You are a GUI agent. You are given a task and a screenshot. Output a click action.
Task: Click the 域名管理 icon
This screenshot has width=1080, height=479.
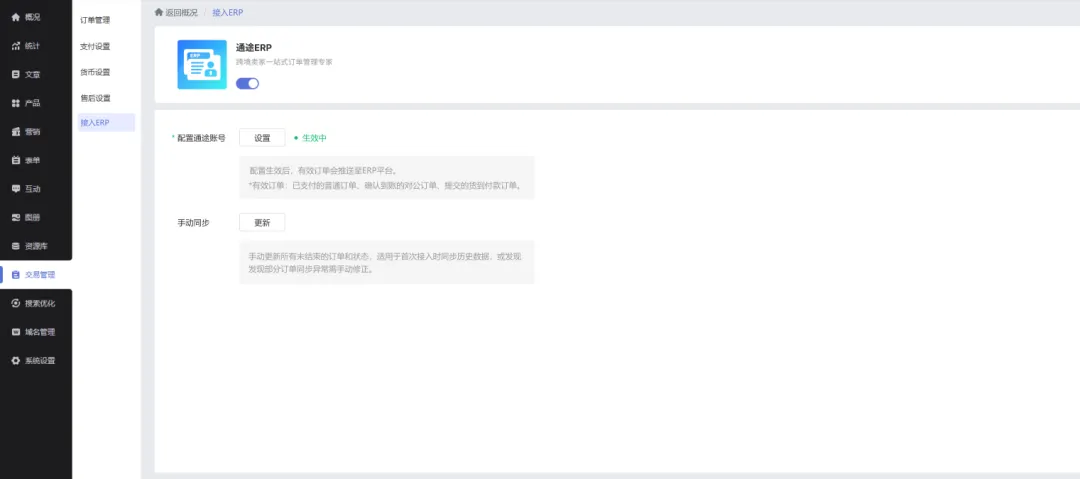point(16,332)
